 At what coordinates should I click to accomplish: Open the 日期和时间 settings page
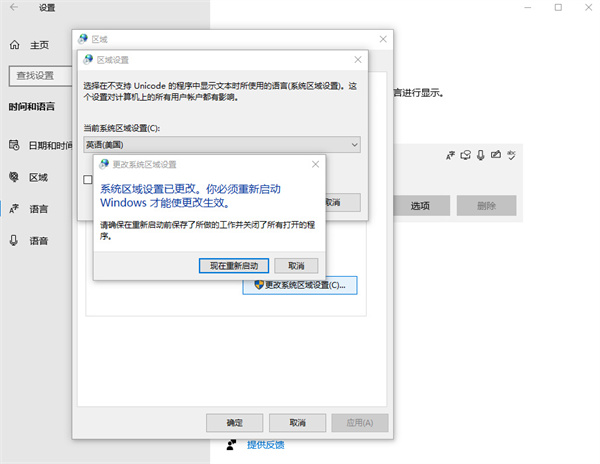pyautogui.click(x=51, y=145)
